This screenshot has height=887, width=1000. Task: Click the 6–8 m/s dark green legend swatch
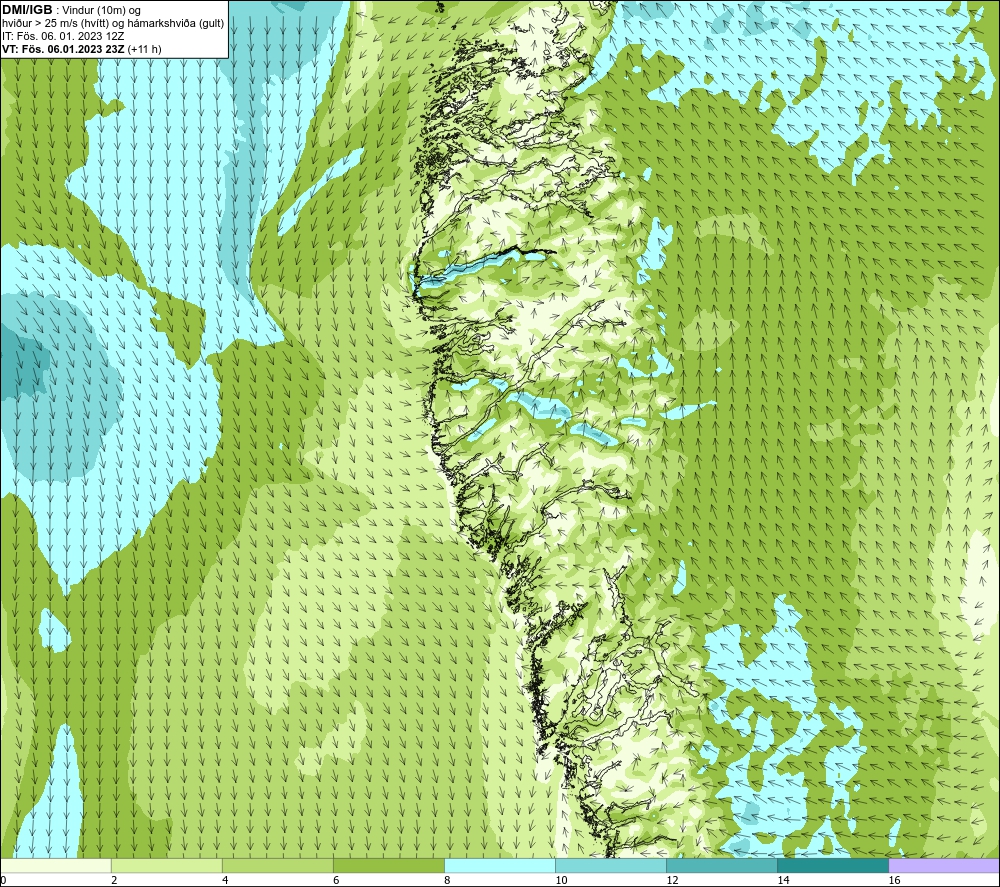click(388, 865)
